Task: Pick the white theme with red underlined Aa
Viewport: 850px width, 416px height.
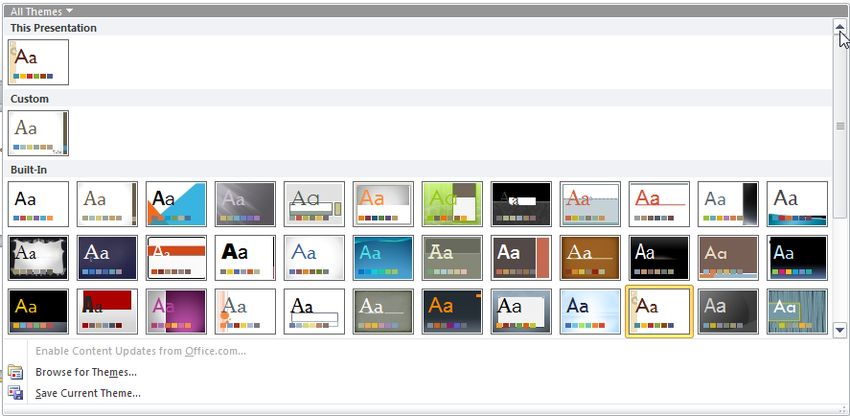Action: [659, 204]
